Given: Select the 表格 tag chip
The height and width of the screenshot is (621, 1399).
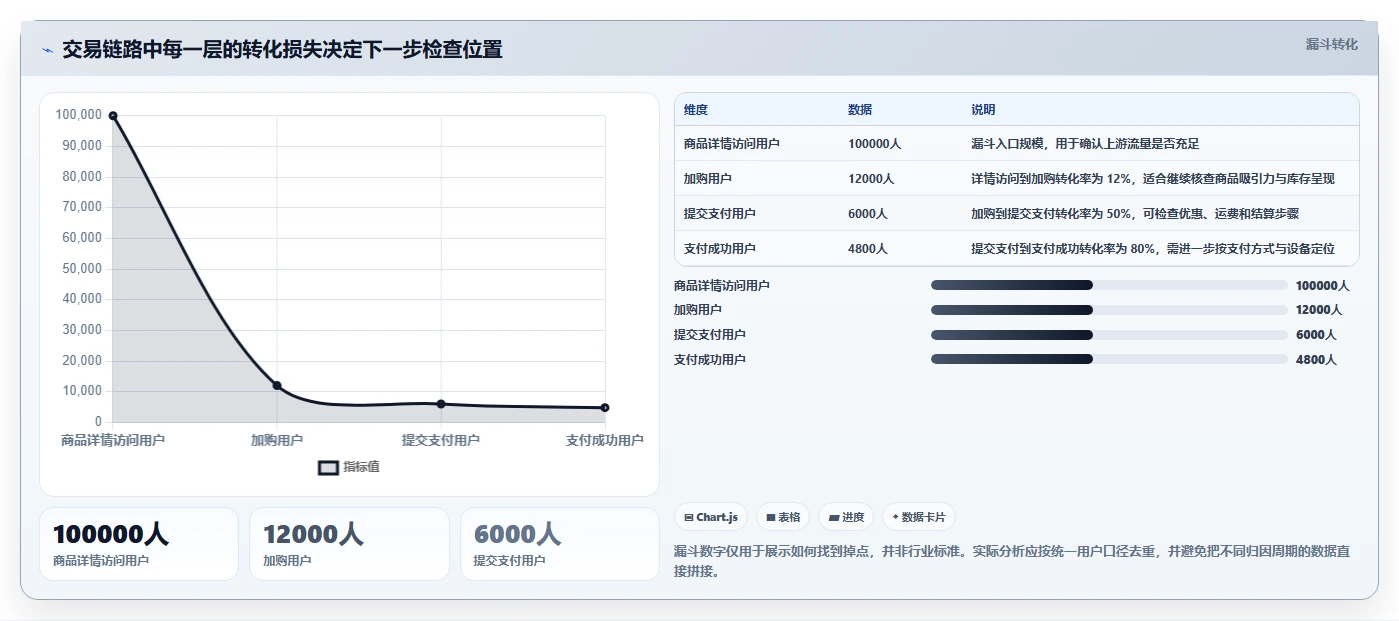Looking at the screenshot, I should click(x=783, y=517).
